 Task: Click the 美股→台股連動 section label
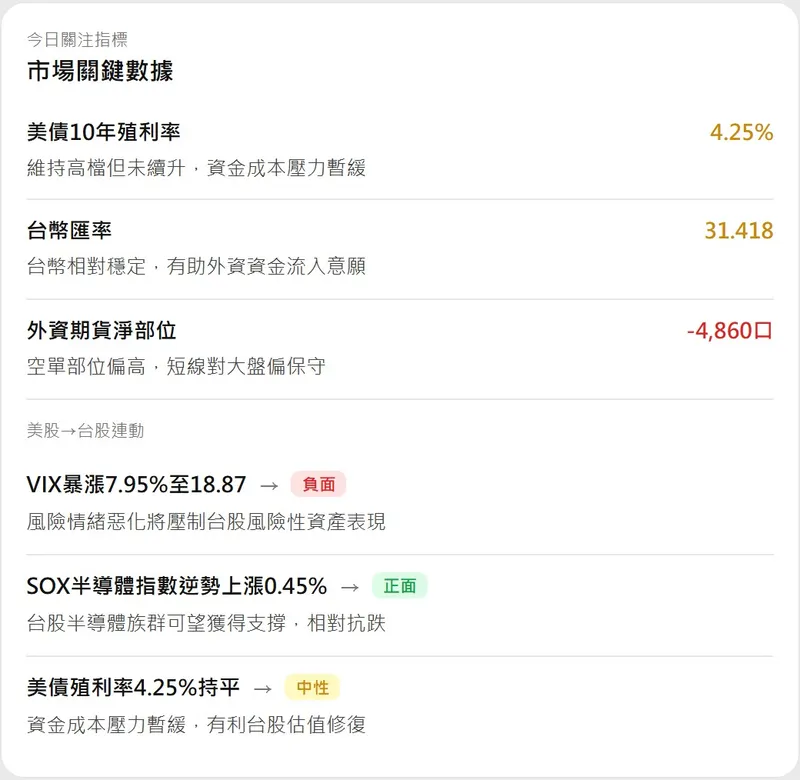(x=85, y=431)
